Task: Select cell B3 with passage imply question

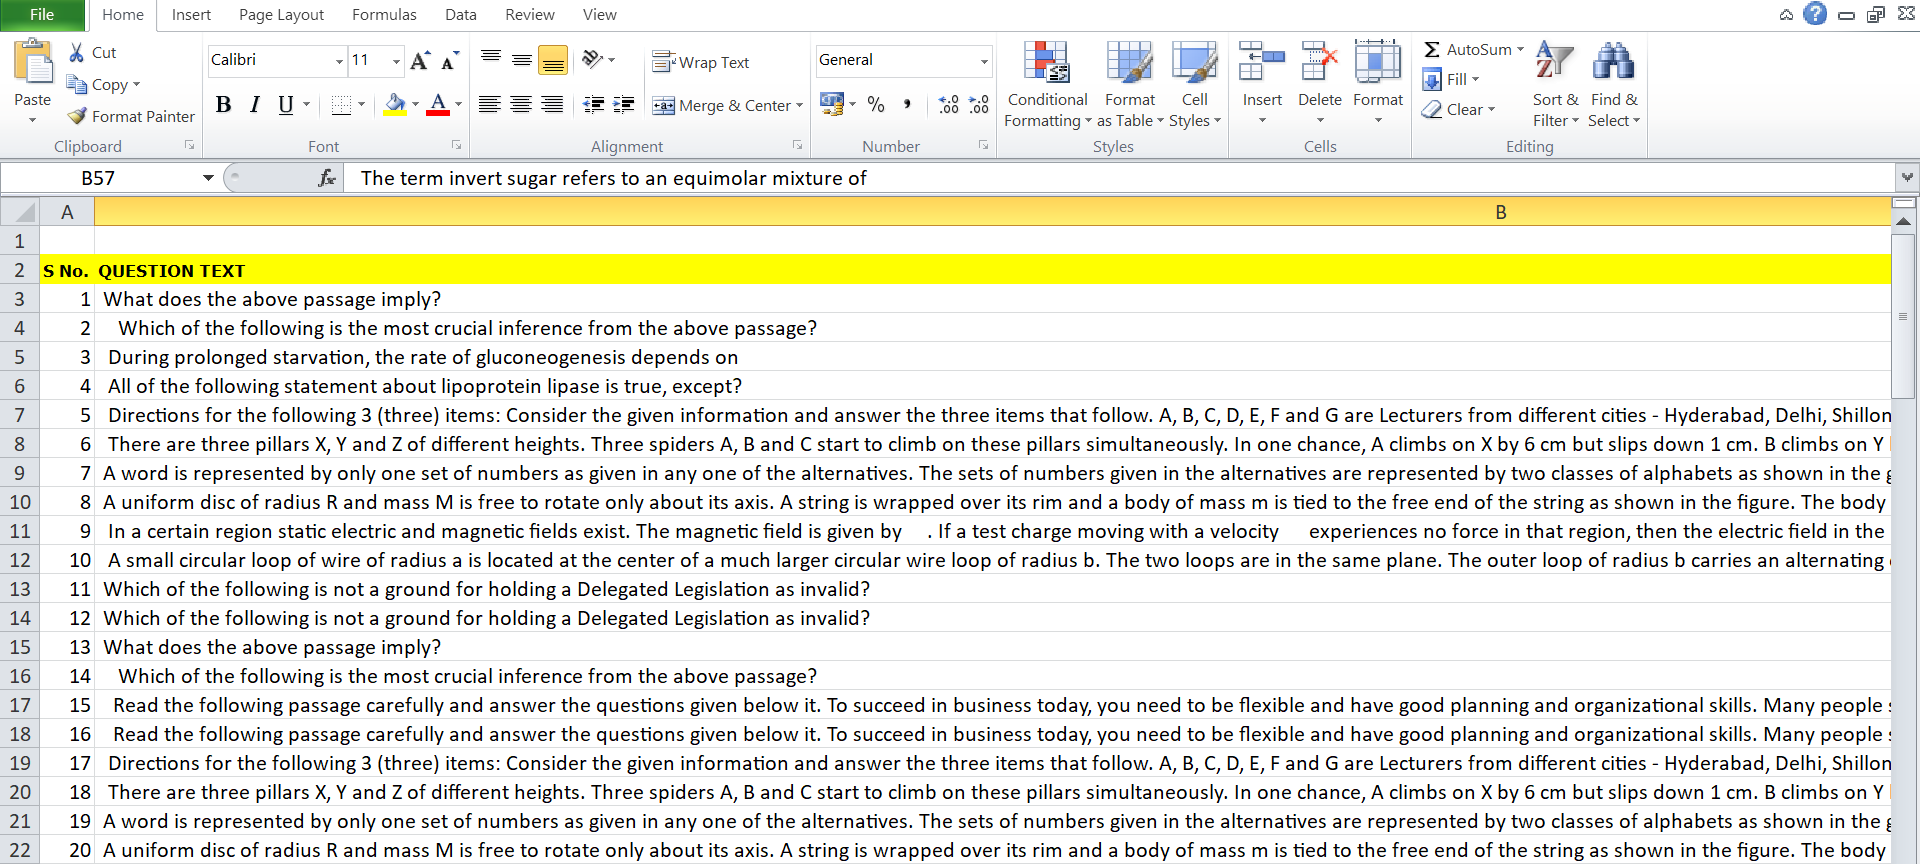Action: (x=600, y=299)
